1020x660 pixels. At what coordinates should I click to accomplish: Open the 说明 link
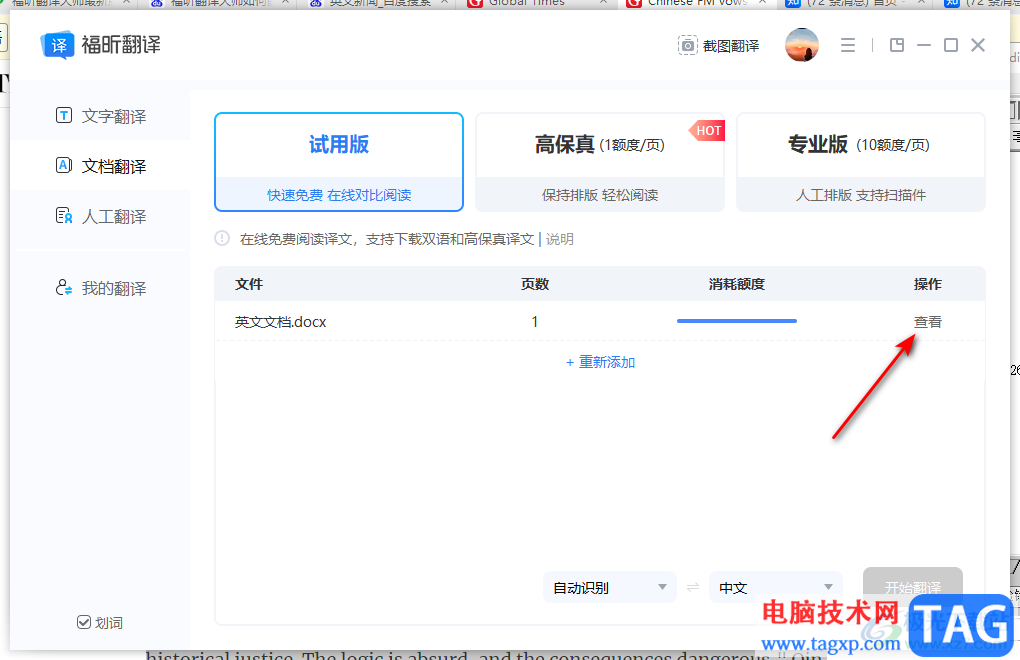(559, 239)
